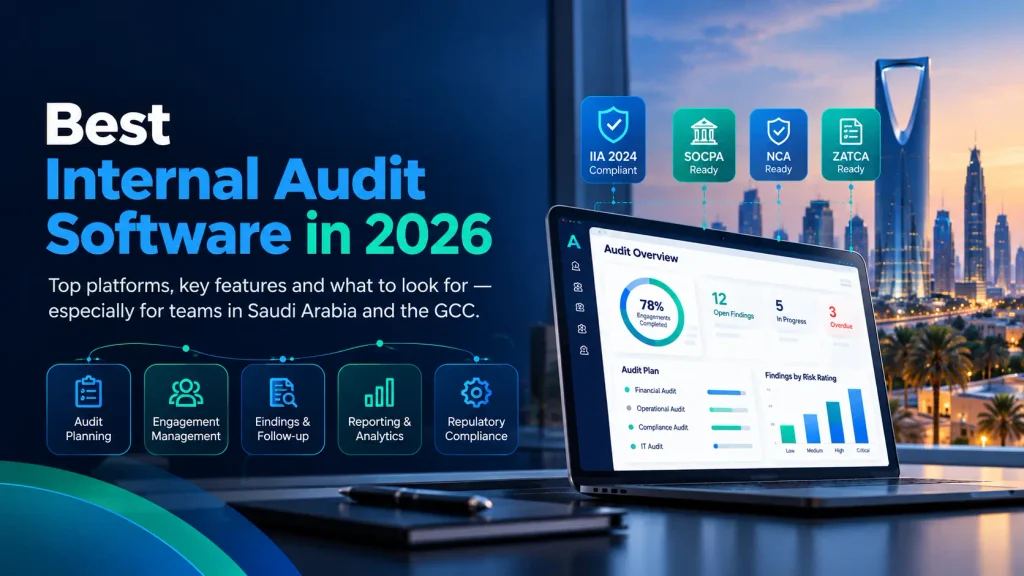Click the 'Follow-up' card label text
The width and height of the screenshot is (1024, 576).
coord(283,436)
